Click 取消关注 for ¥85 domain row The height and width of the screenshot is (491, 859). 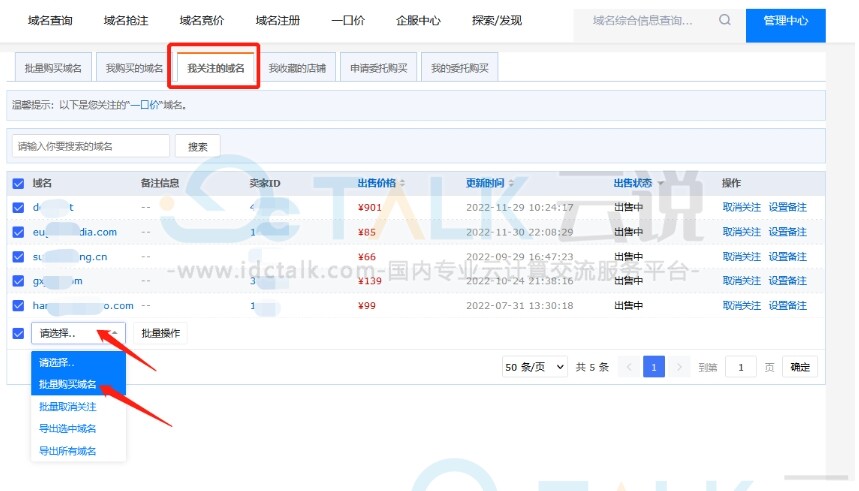pyautogui.click(x=741, y=232)
